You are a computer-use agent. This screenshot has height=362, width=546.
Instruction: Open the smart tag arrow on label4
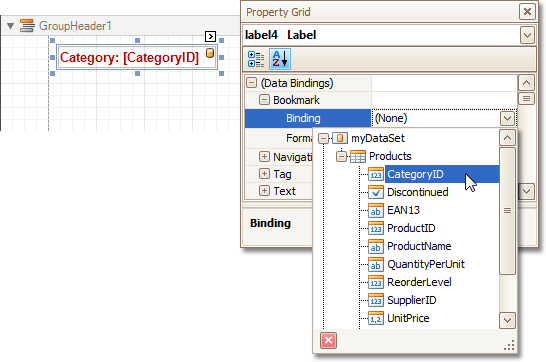tap(210, 36)
